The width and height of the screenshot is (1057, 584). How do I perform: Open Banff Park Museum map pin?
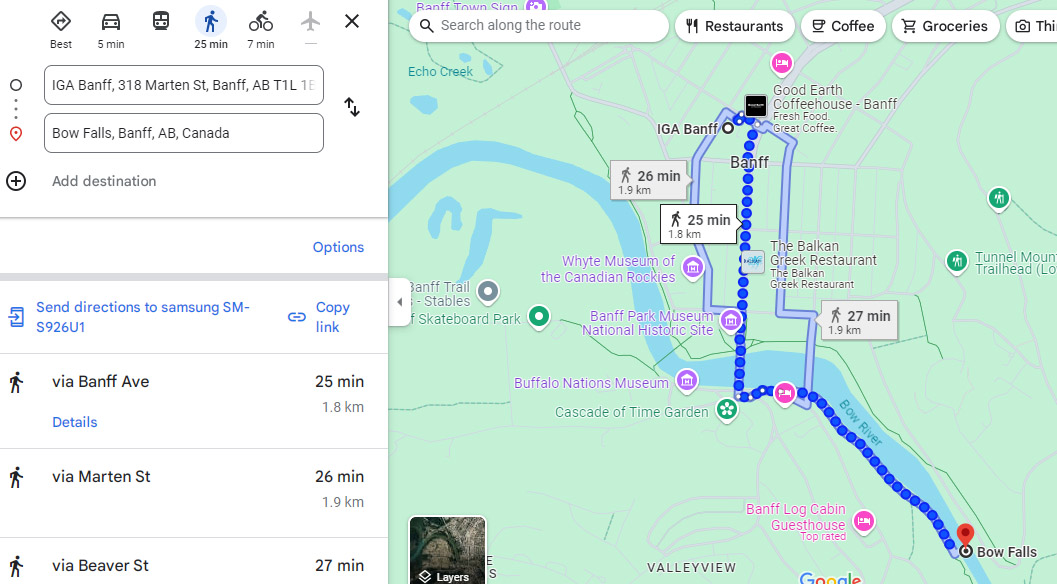[x=731, y=320]
